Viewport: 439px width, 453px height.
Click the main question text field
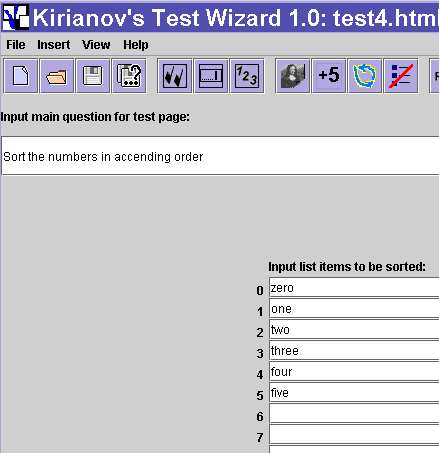[x=220, y=155]
